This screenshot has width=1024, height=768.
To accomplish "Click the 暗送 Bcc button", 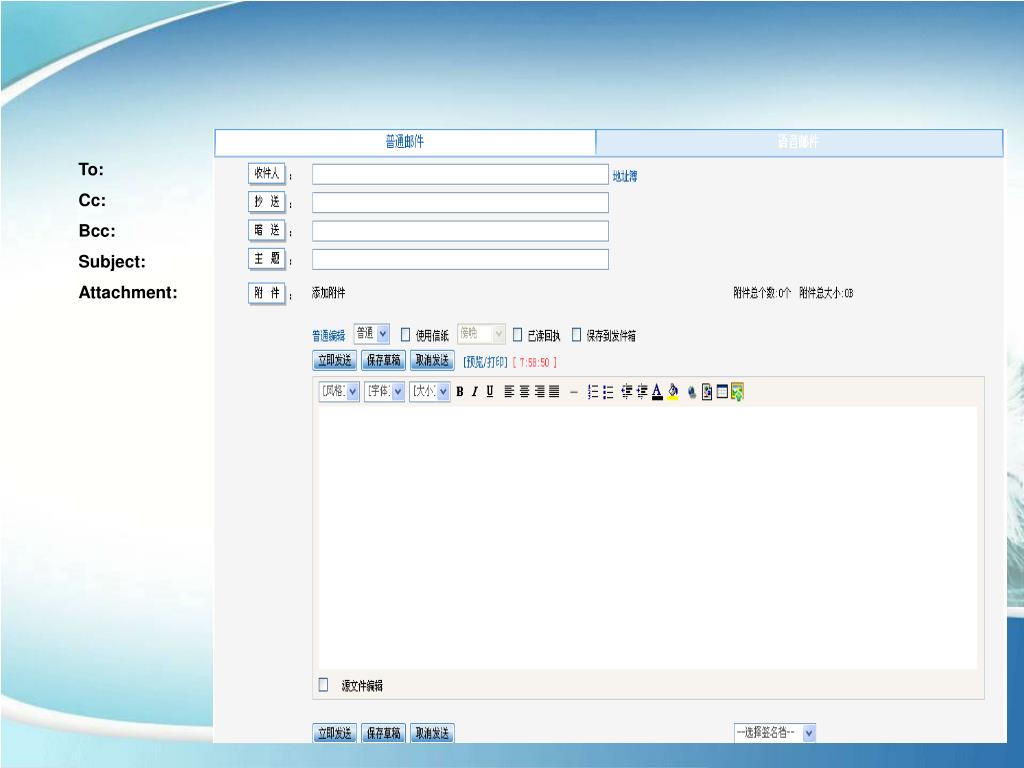I will click(267, 231).
